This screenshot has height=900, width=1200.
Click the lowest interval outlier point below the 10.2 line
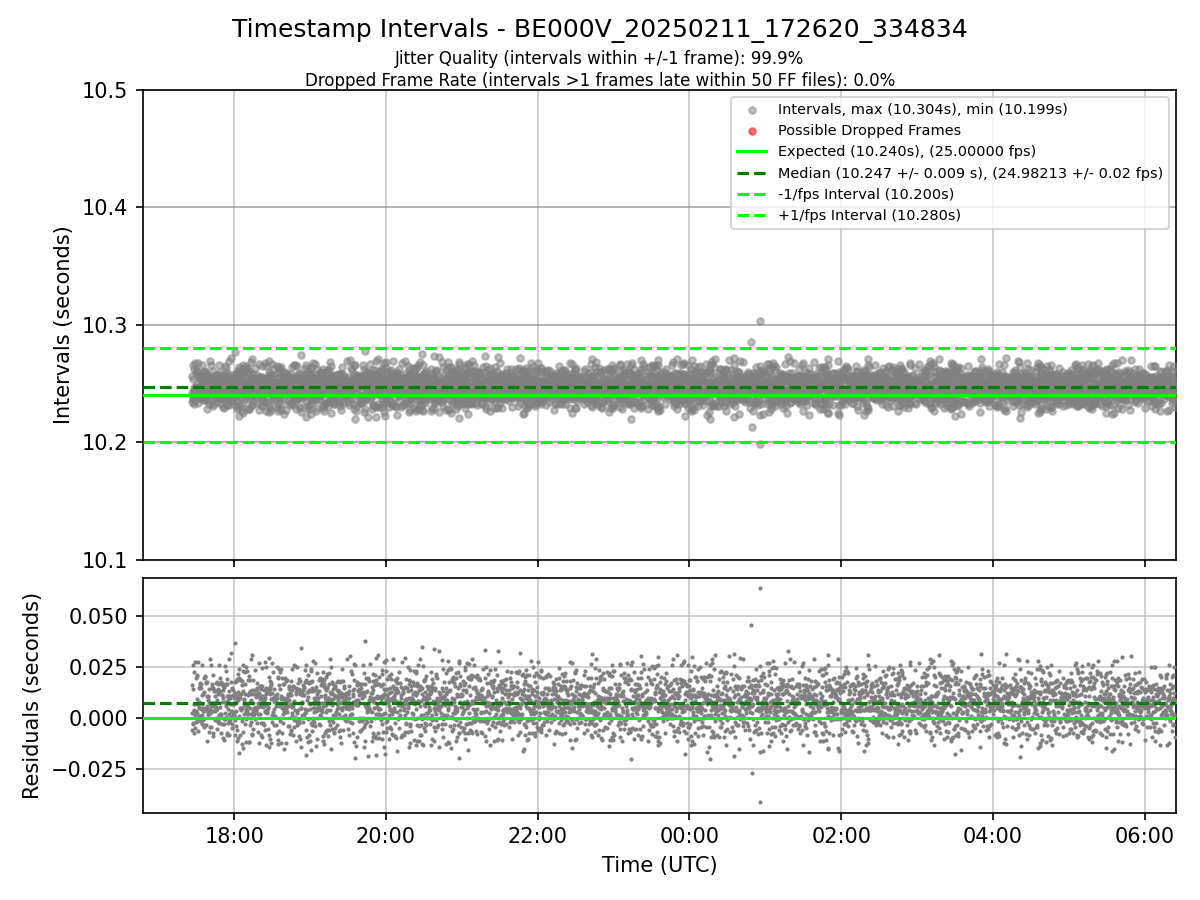click(760, 444)
